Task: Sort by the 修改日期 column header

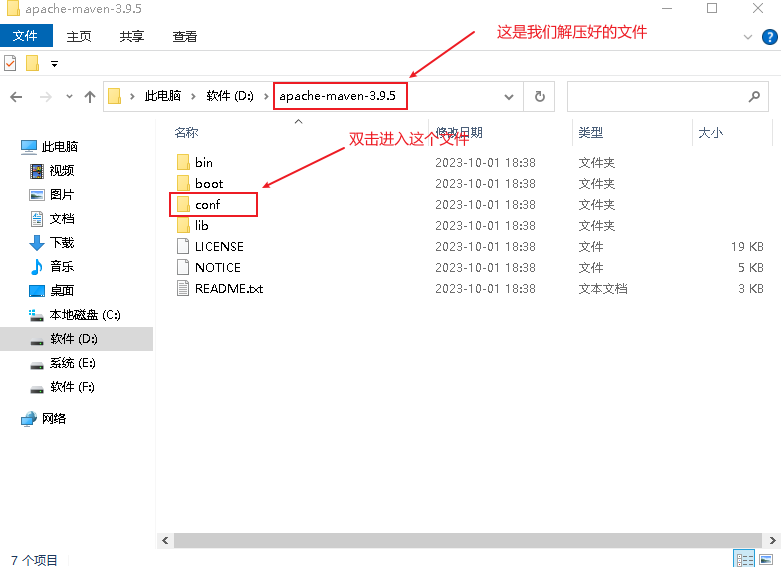Action: 459,133
